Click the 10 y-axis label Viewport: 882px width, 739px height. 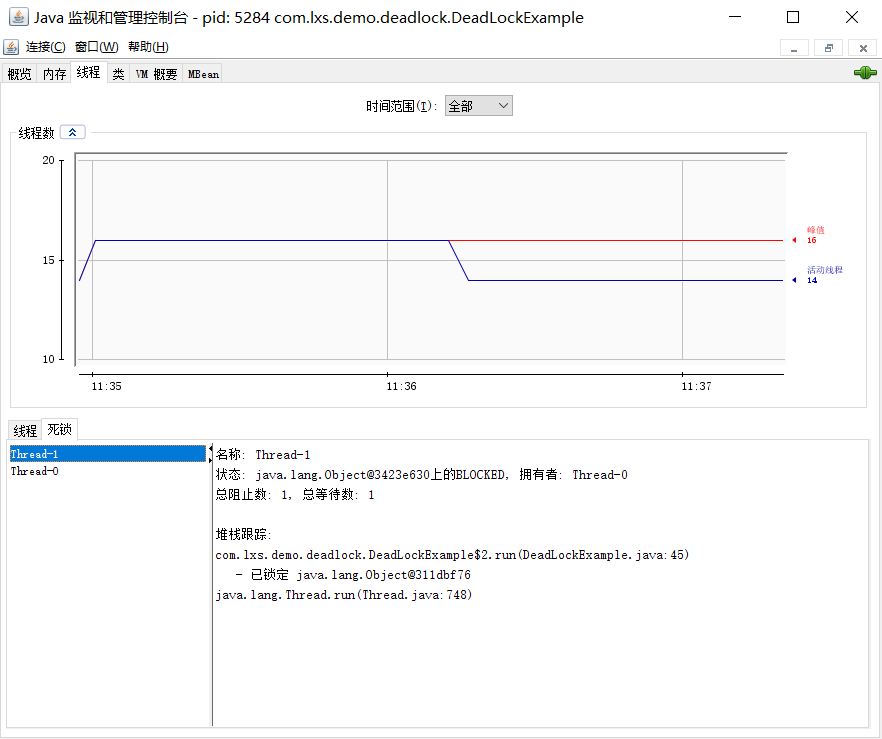49,359
